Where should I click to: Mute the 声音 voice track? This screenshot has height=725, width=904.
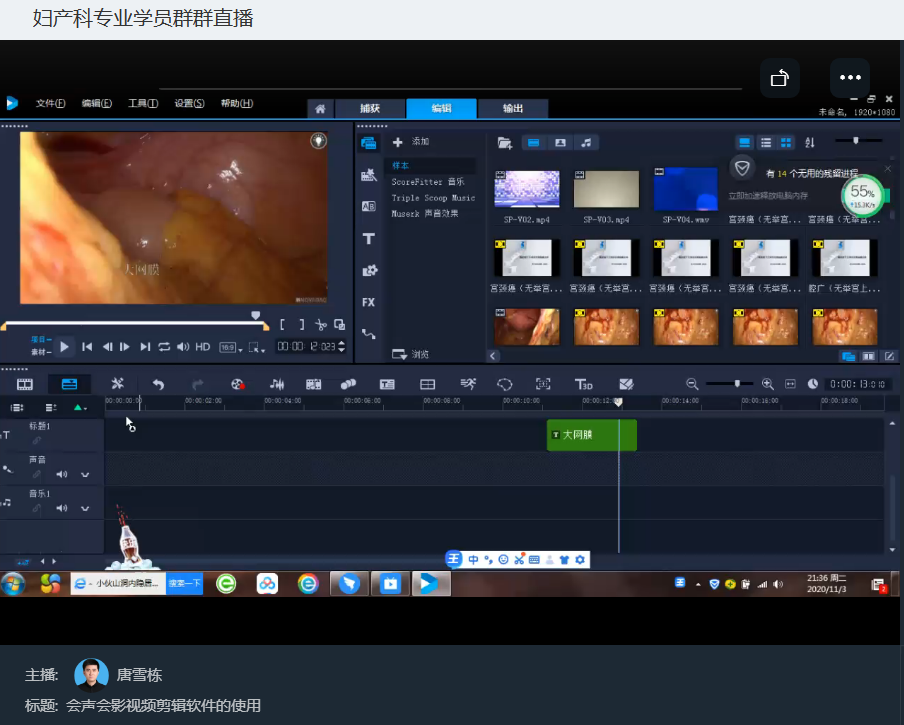[x=62, y=475]
